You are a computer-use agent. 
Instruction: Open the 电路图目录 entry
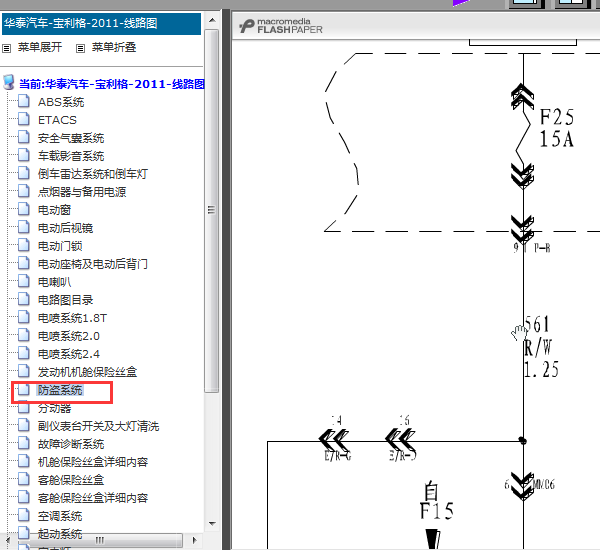(x=65, y=300)
